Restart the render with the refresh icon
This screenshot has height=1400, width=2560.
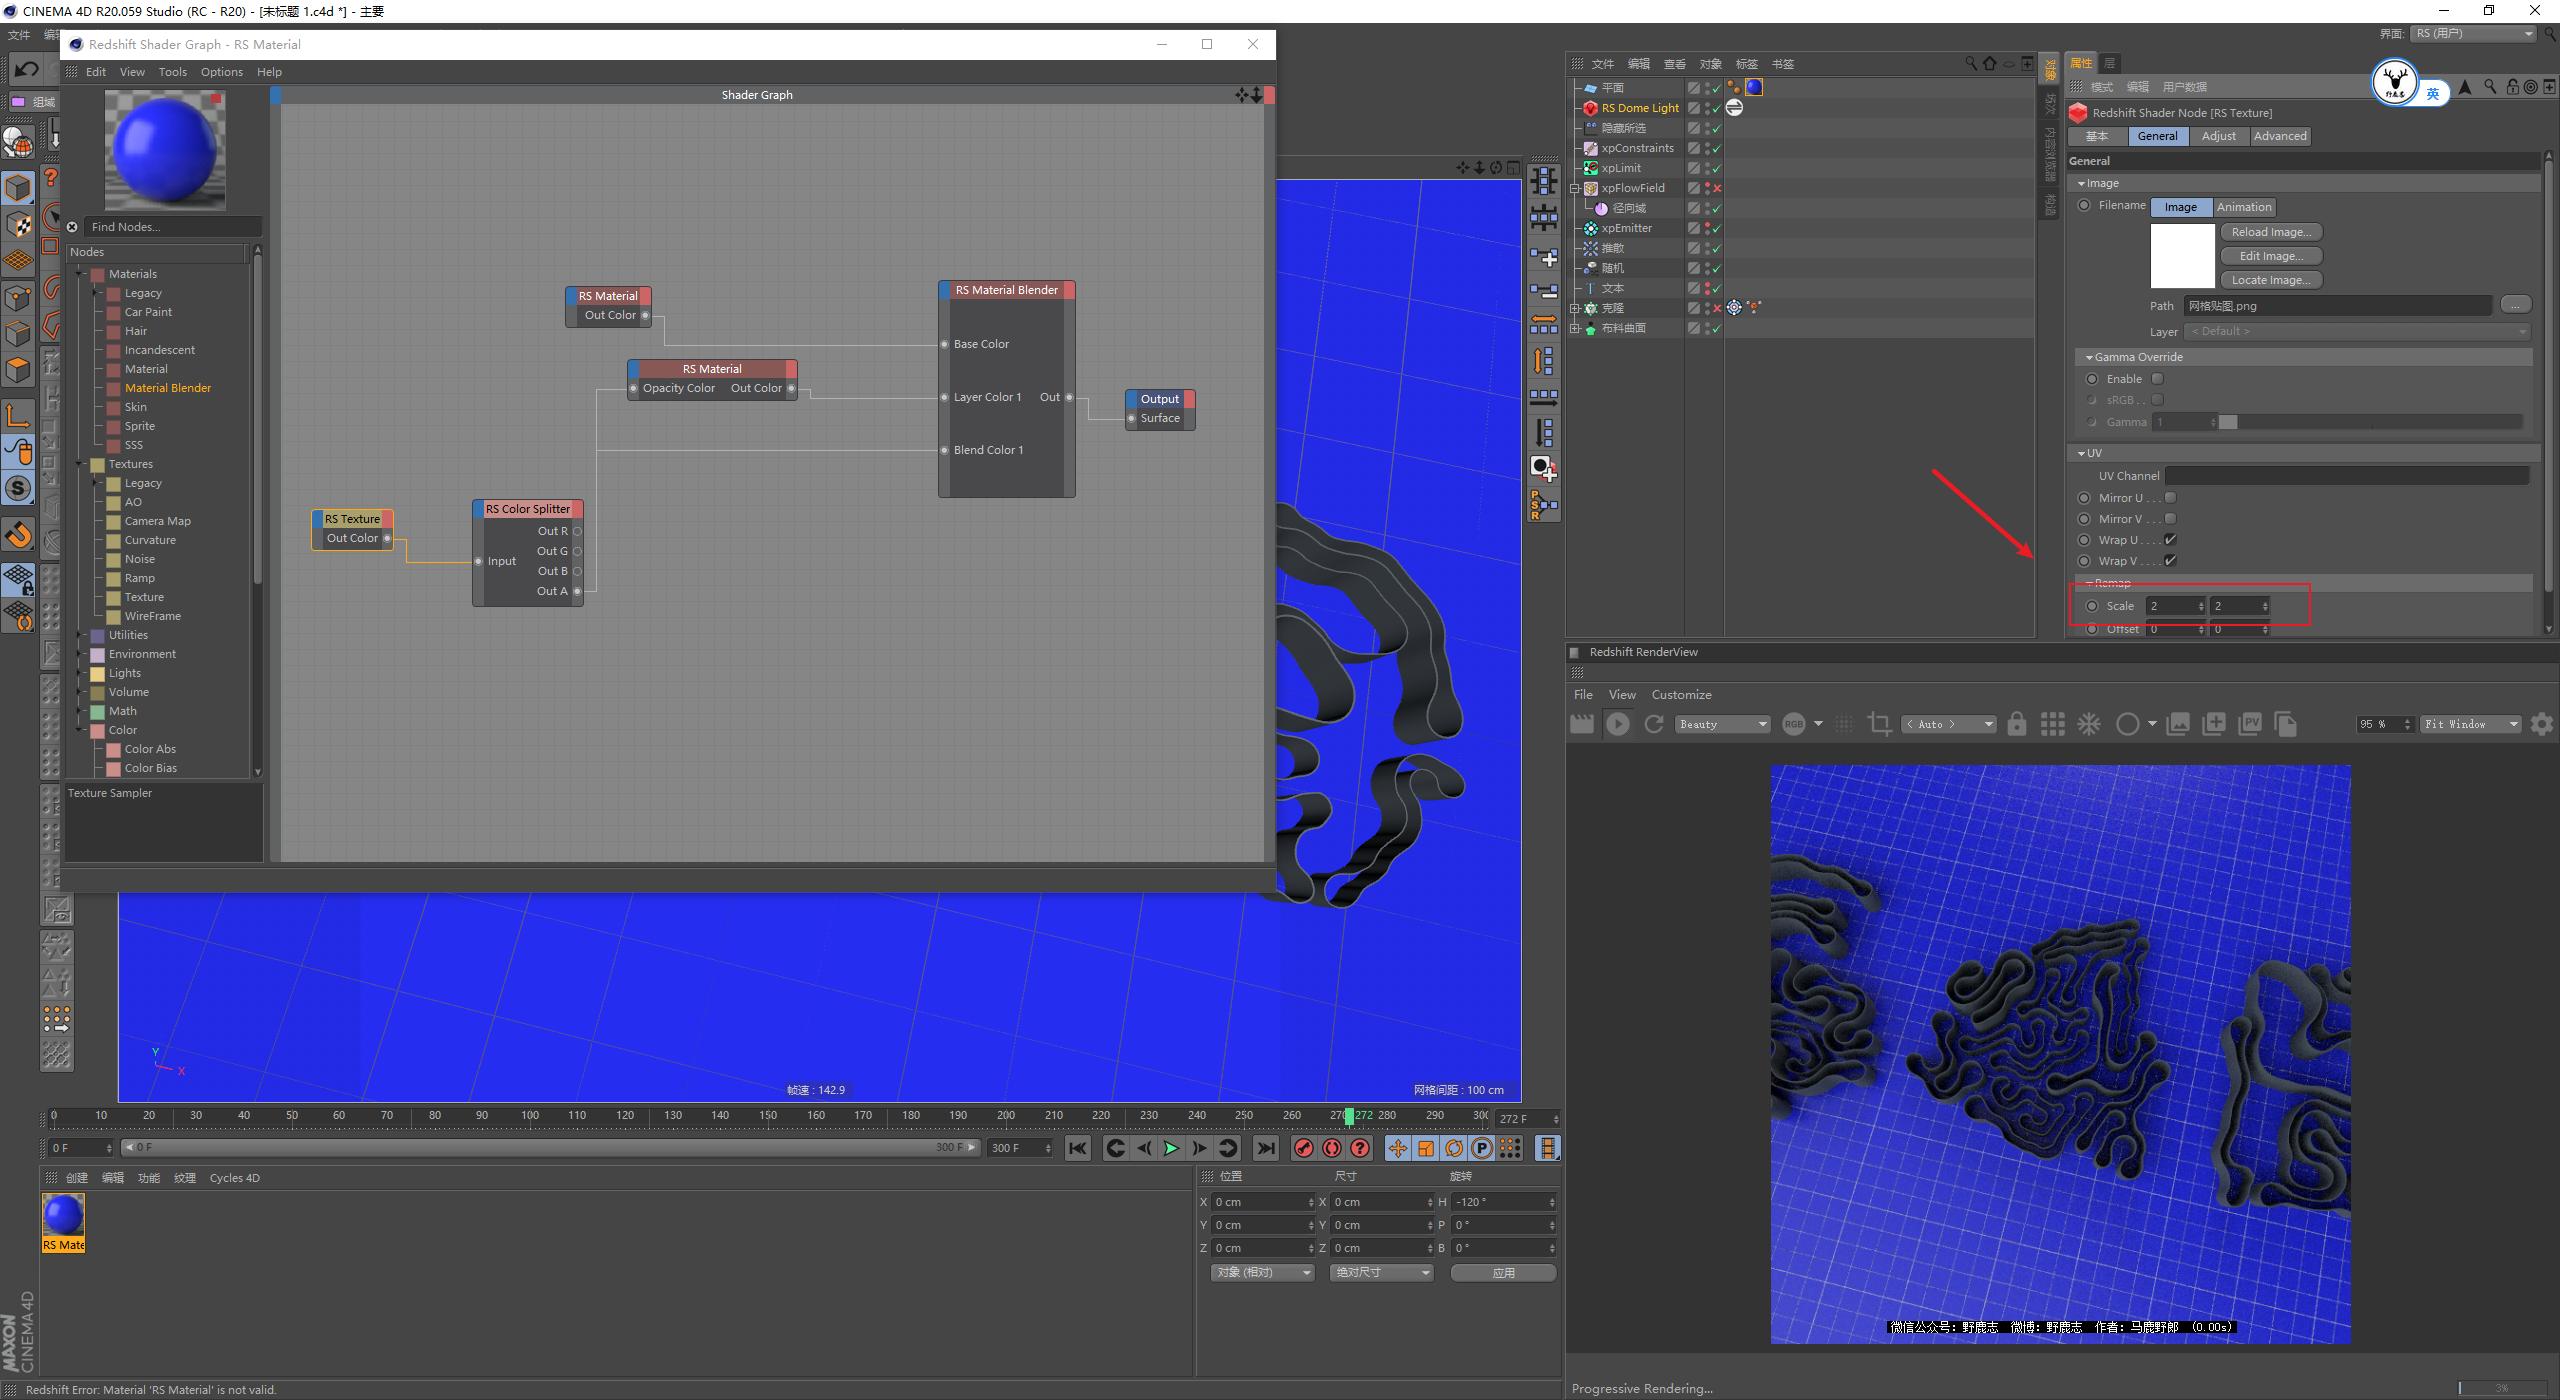point(1653,723)
